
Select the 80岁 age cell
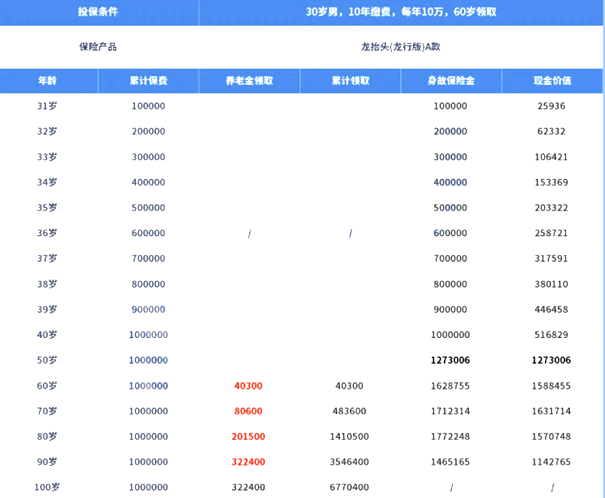pos(47,437)
